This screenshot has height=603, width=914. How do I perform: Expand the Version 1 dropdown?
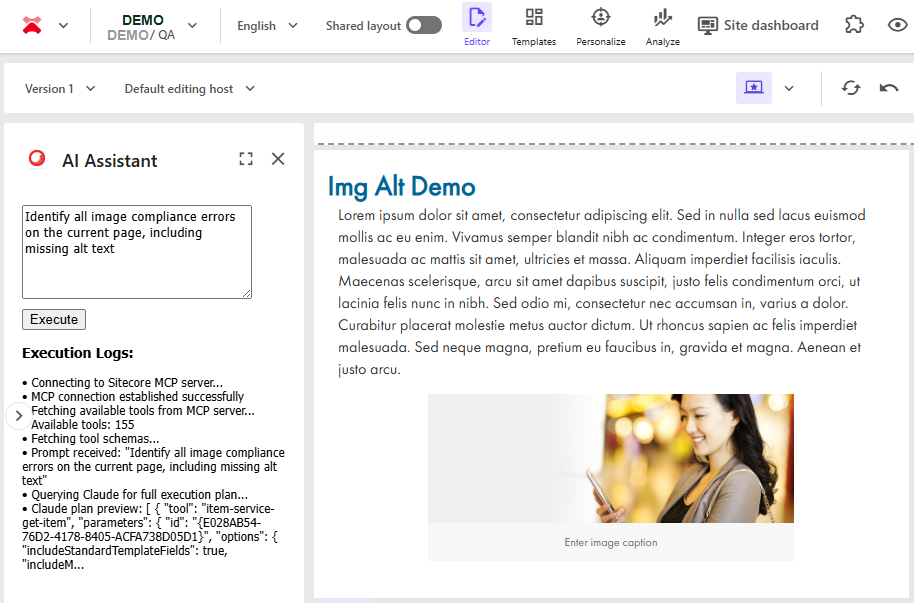(x=60, y=89)
